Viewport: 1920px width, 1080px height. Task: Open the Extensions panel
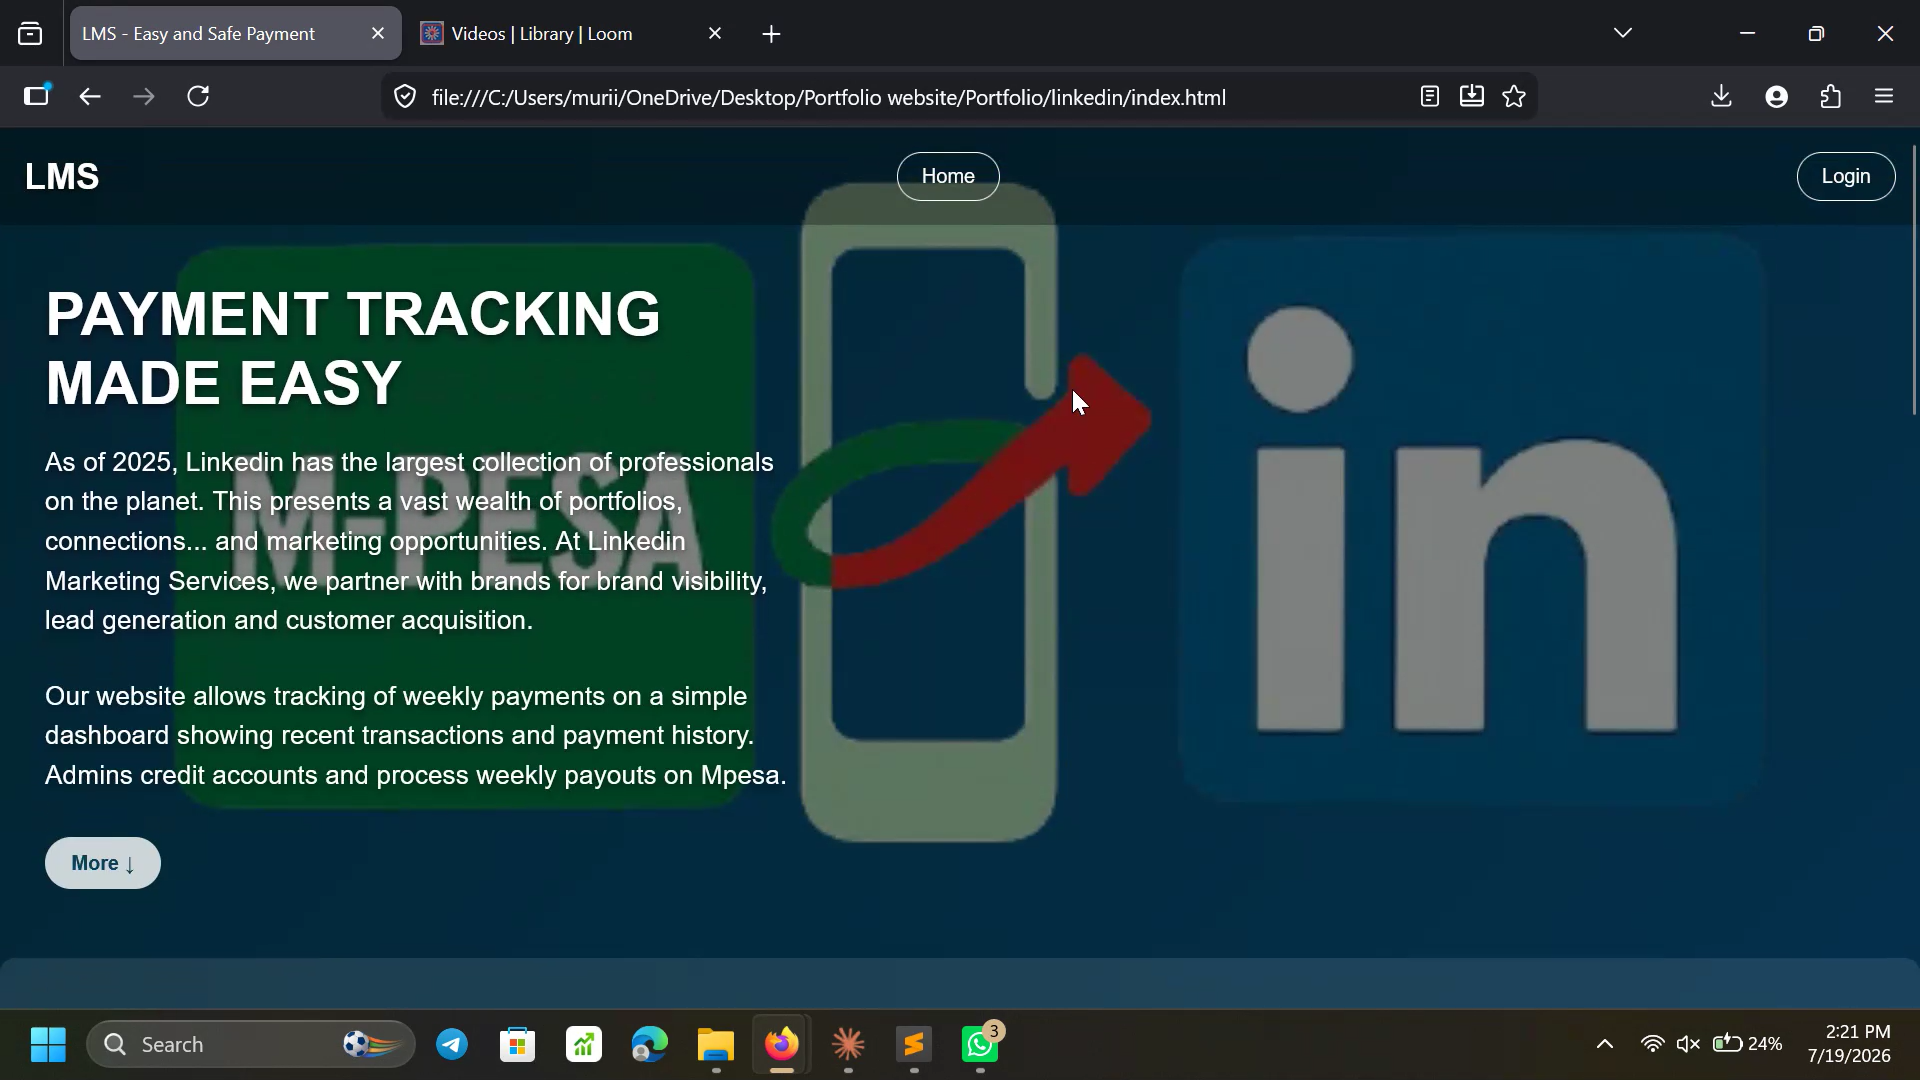[x=1831, y=97]
